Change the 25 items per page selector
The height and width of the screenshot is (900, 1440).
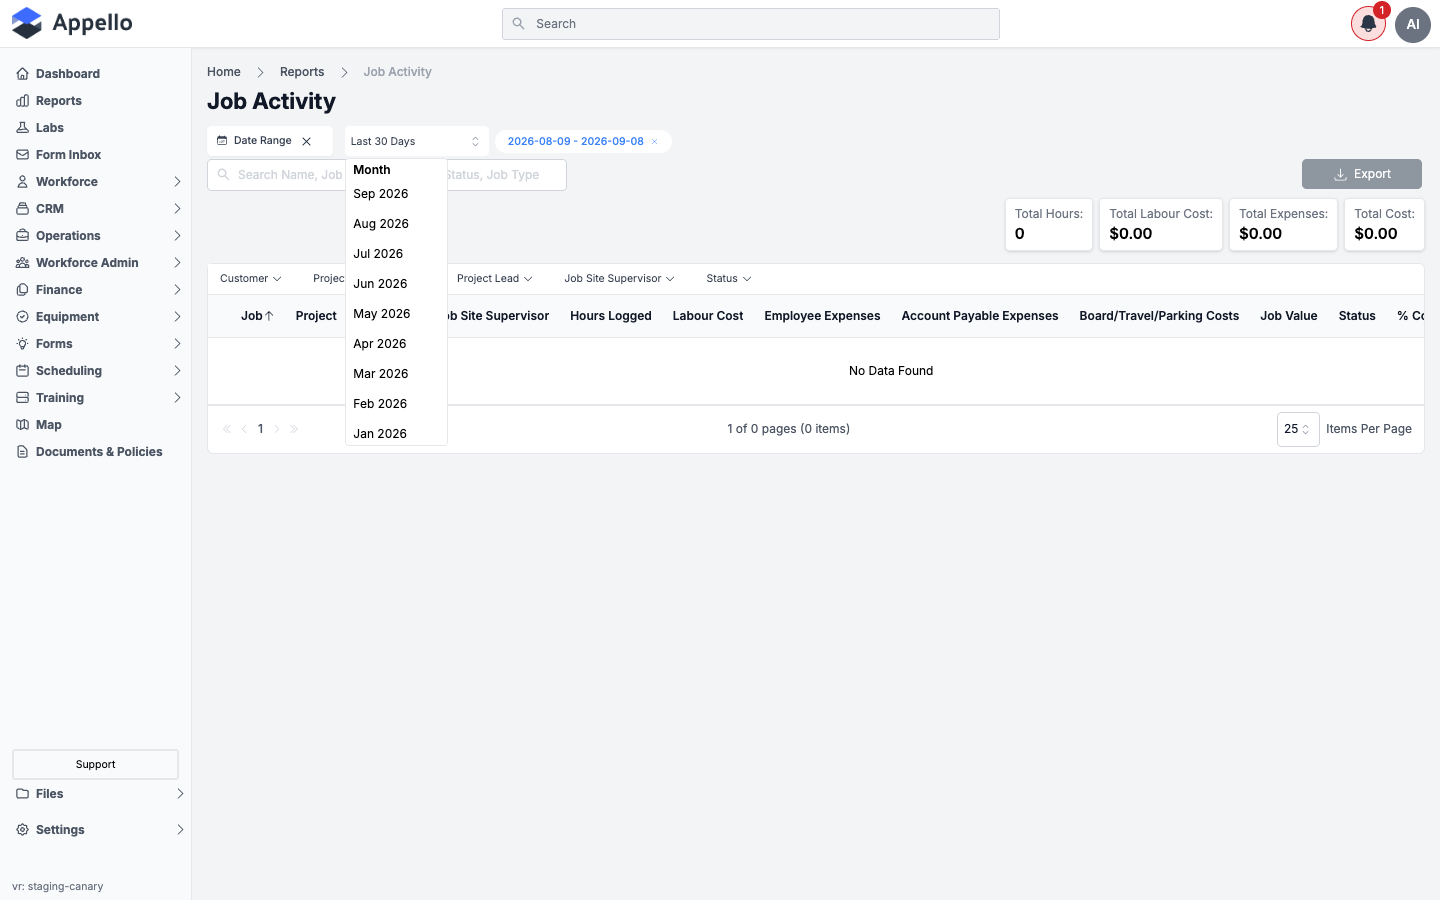(x=1298, y=429)
